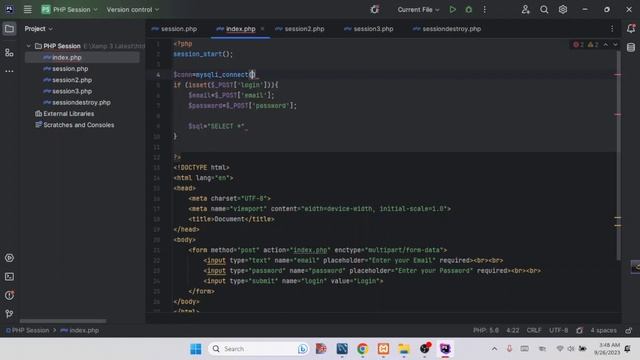The image size is (640, 360).
Task: Run the current file
Action: click(452, 9)
